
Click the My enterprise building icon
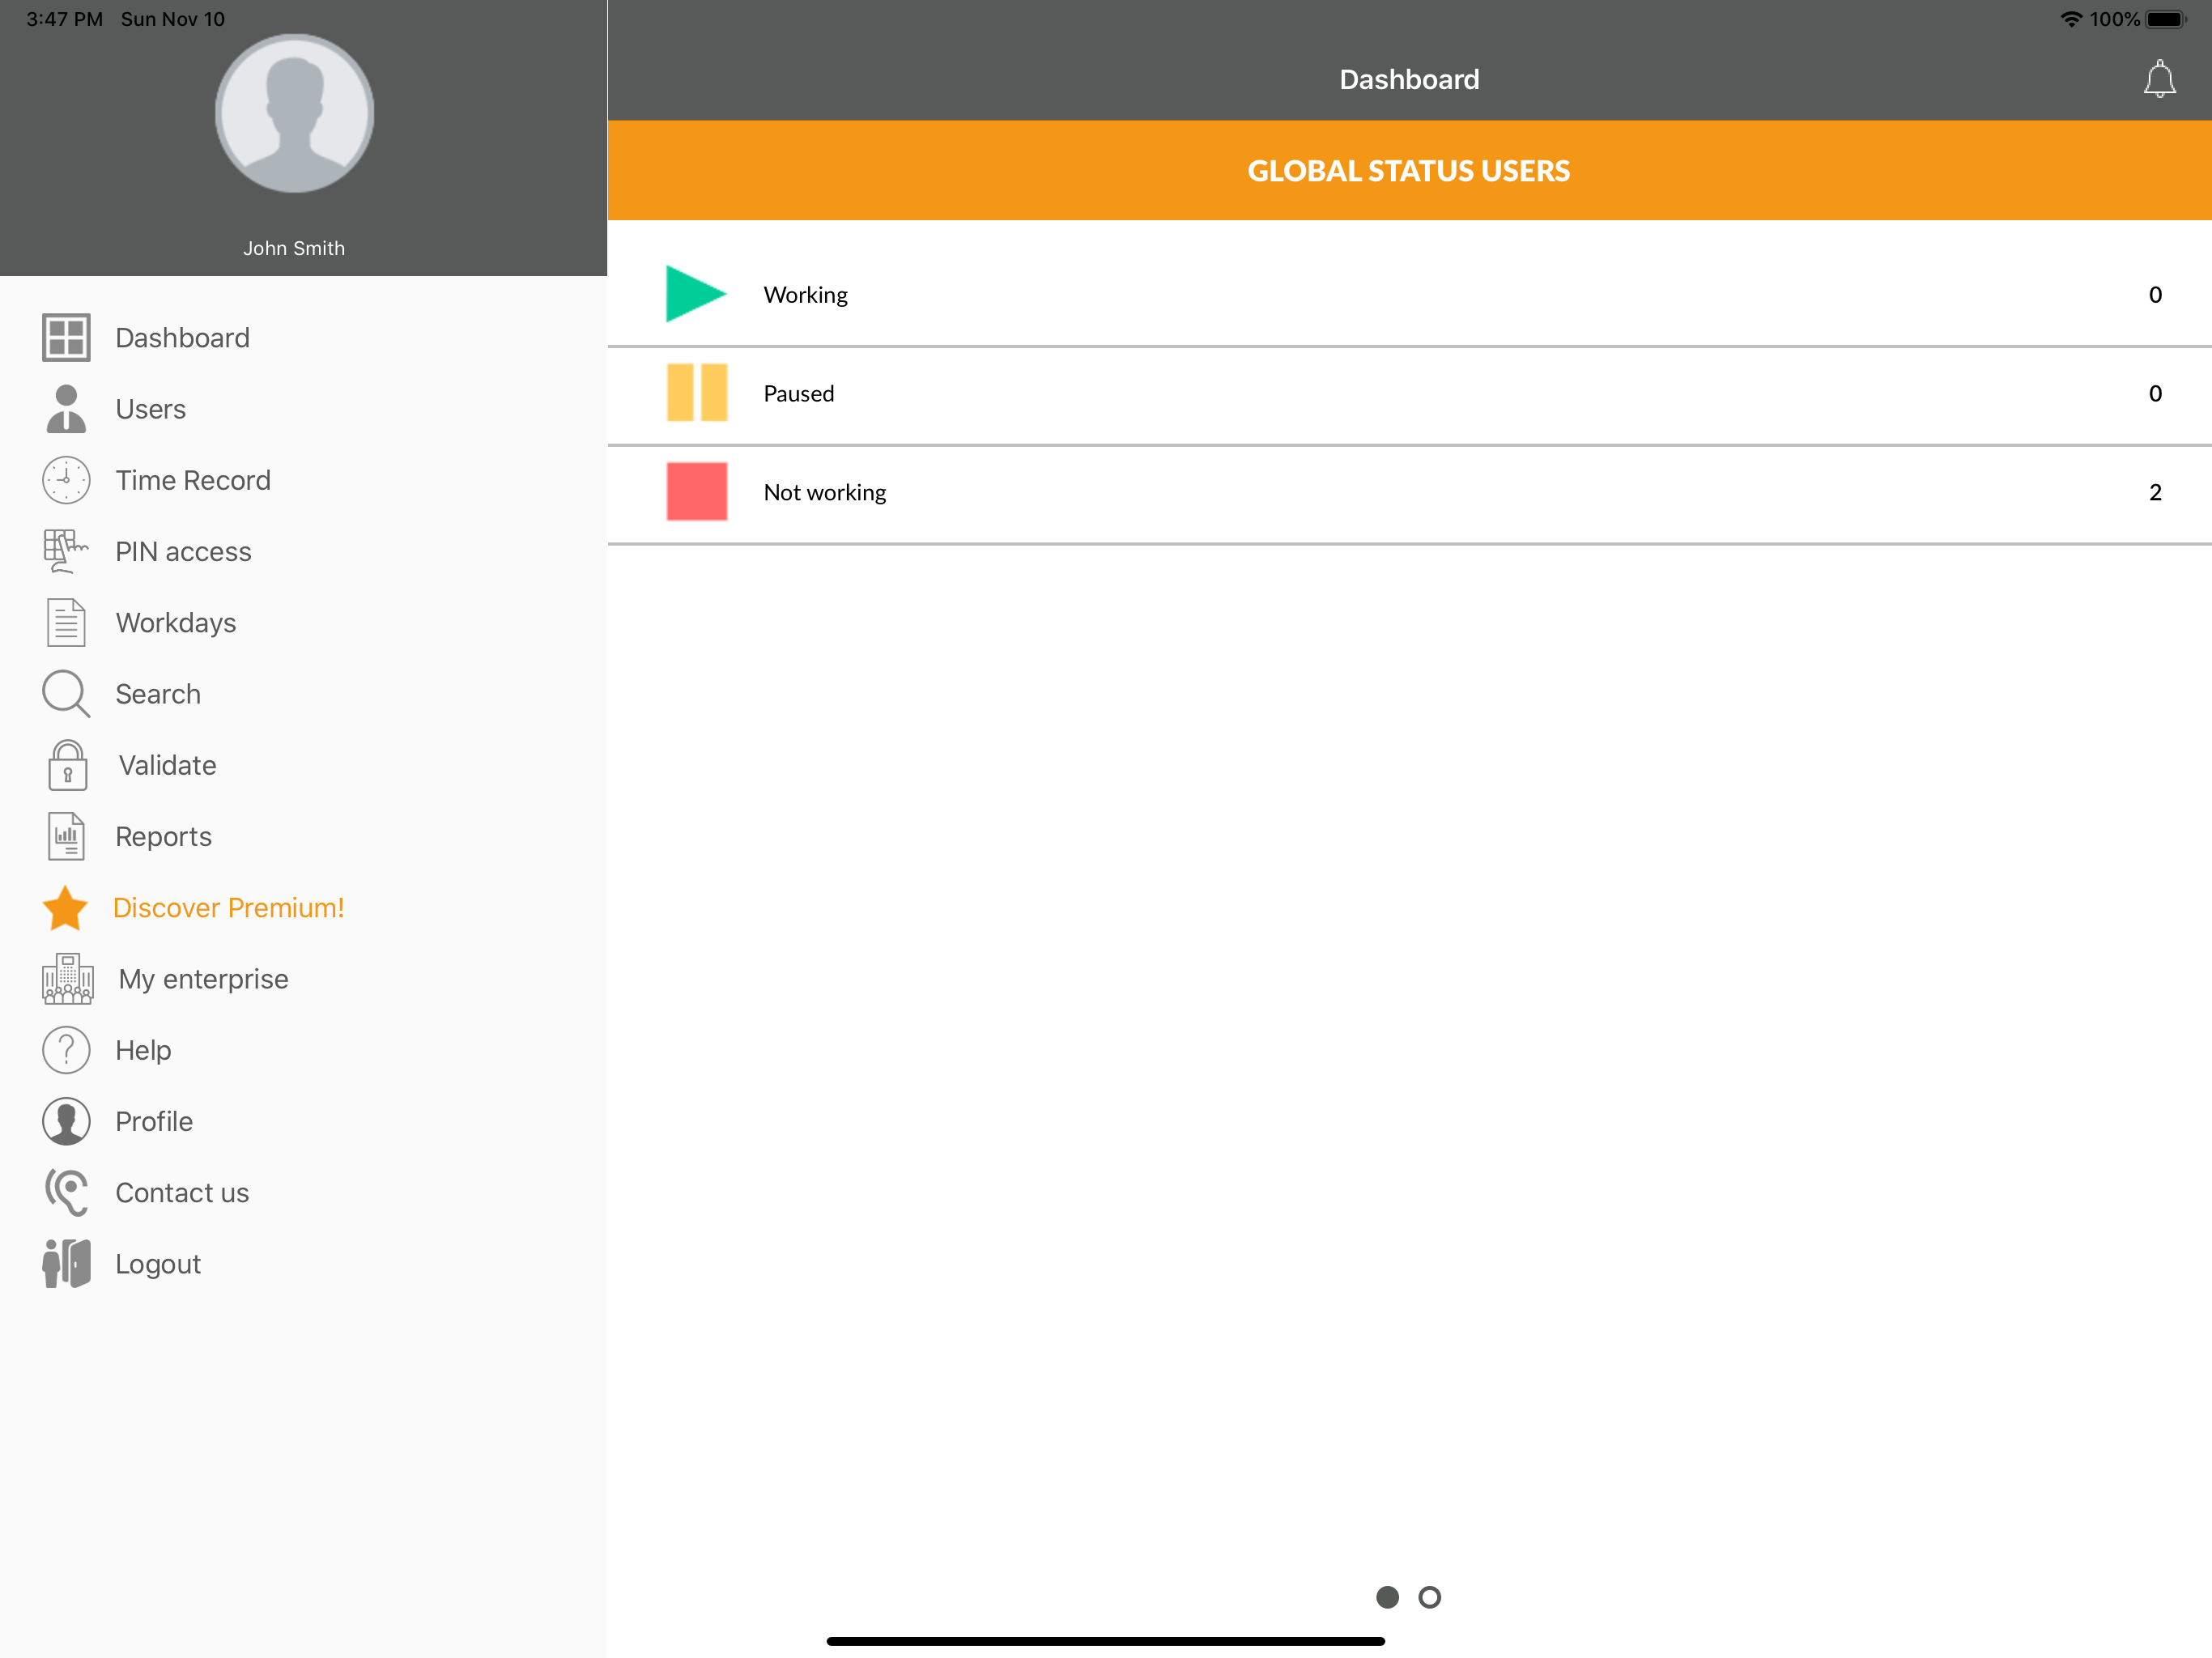[67, 979]
